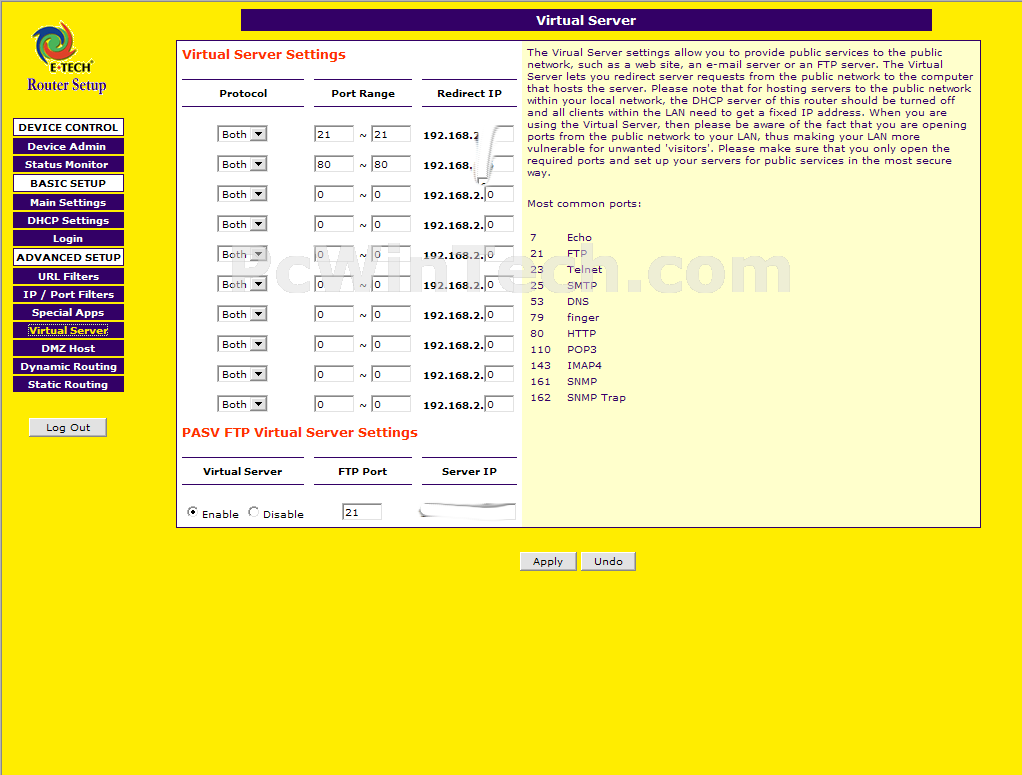The height and width of the screenshot is (775, 1022).
Task: Expand the fourth row Protocol dropdown
Action: click(x=242, y=224)
